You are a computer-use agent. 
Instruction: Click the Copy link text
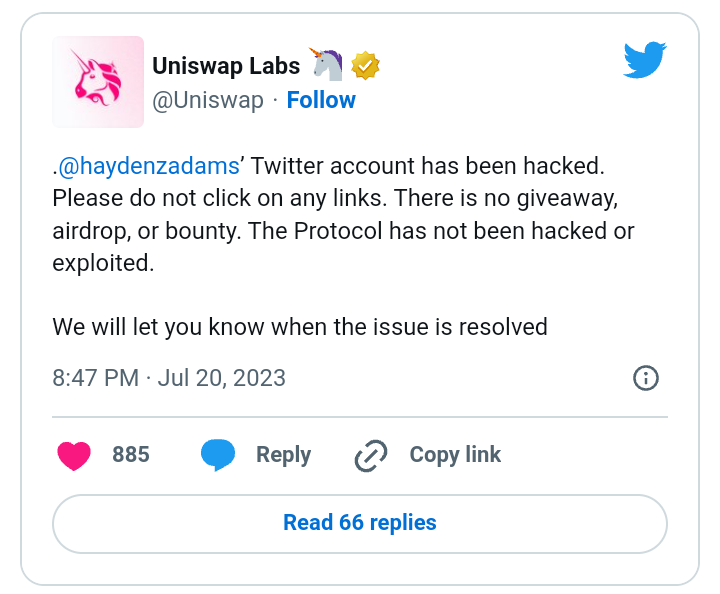click(455, 455)
